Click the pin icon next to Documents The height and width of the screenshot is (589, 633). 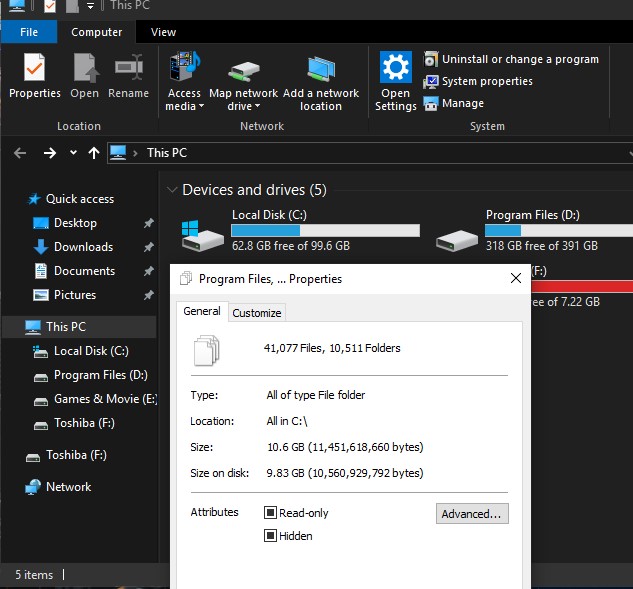(149, 271)
